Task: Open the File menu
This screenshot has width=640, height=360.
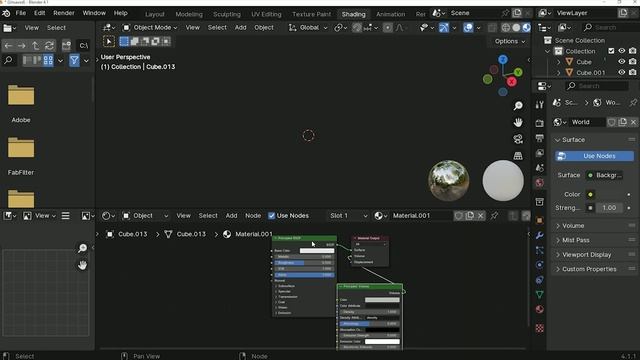Action: click(20, 13)
